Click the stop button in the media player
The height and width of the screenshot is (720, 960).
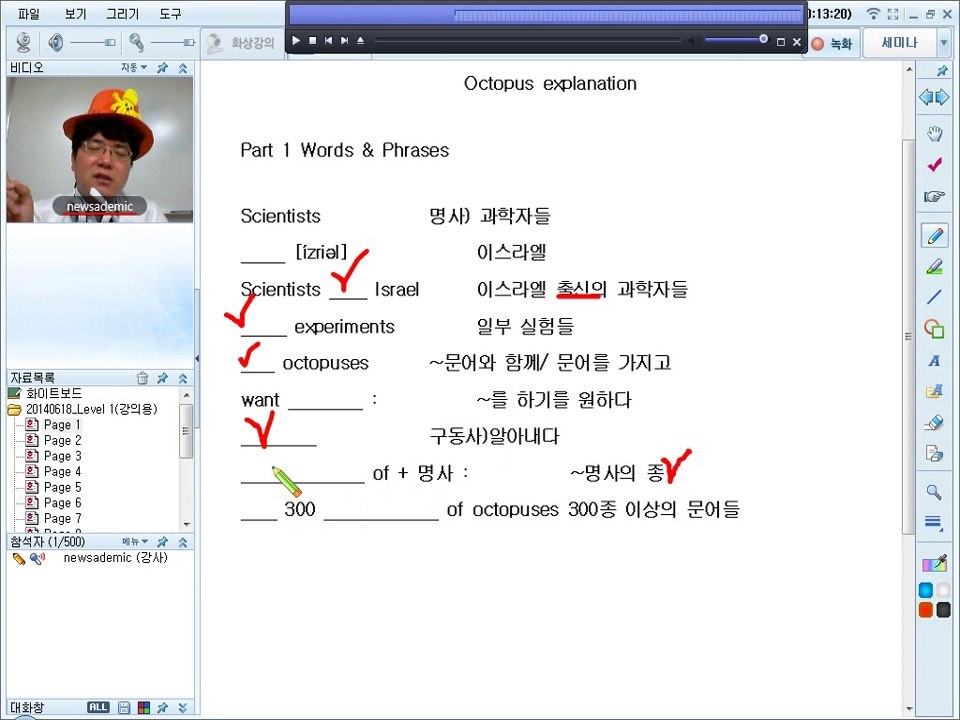point(312,40)
